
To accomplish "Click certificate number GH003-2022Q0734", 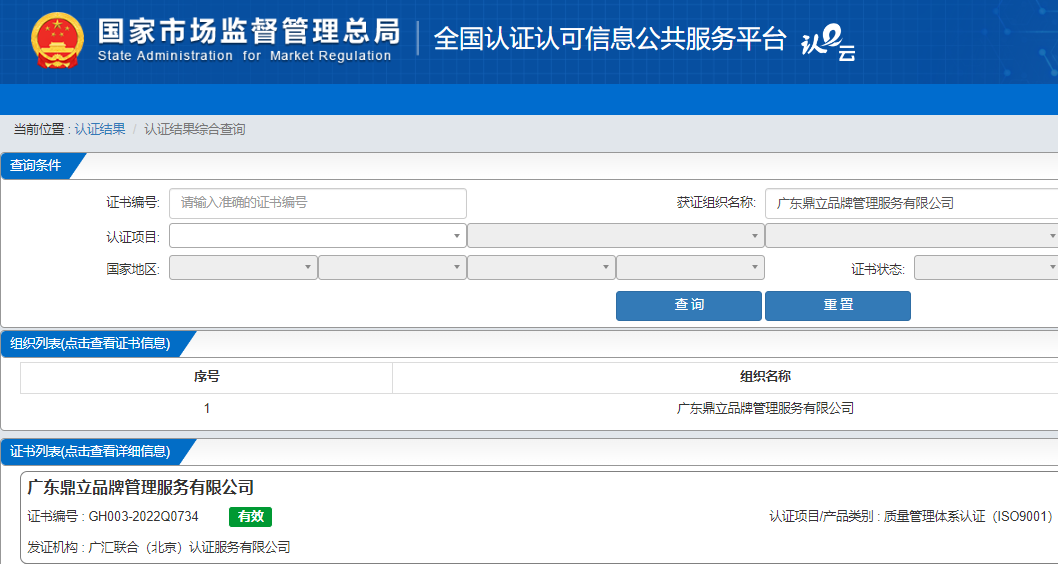I will pyautogui.click(x=144, y=517).
